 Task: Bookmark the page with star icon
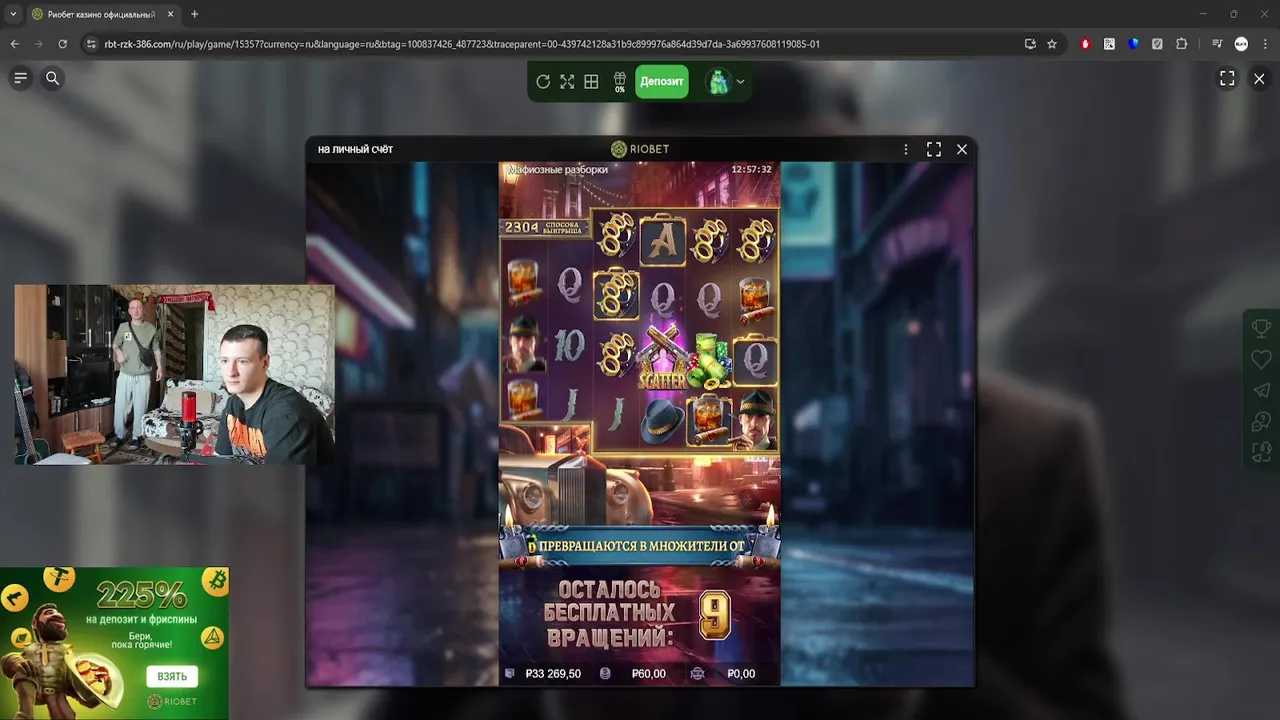point(1052,44)
